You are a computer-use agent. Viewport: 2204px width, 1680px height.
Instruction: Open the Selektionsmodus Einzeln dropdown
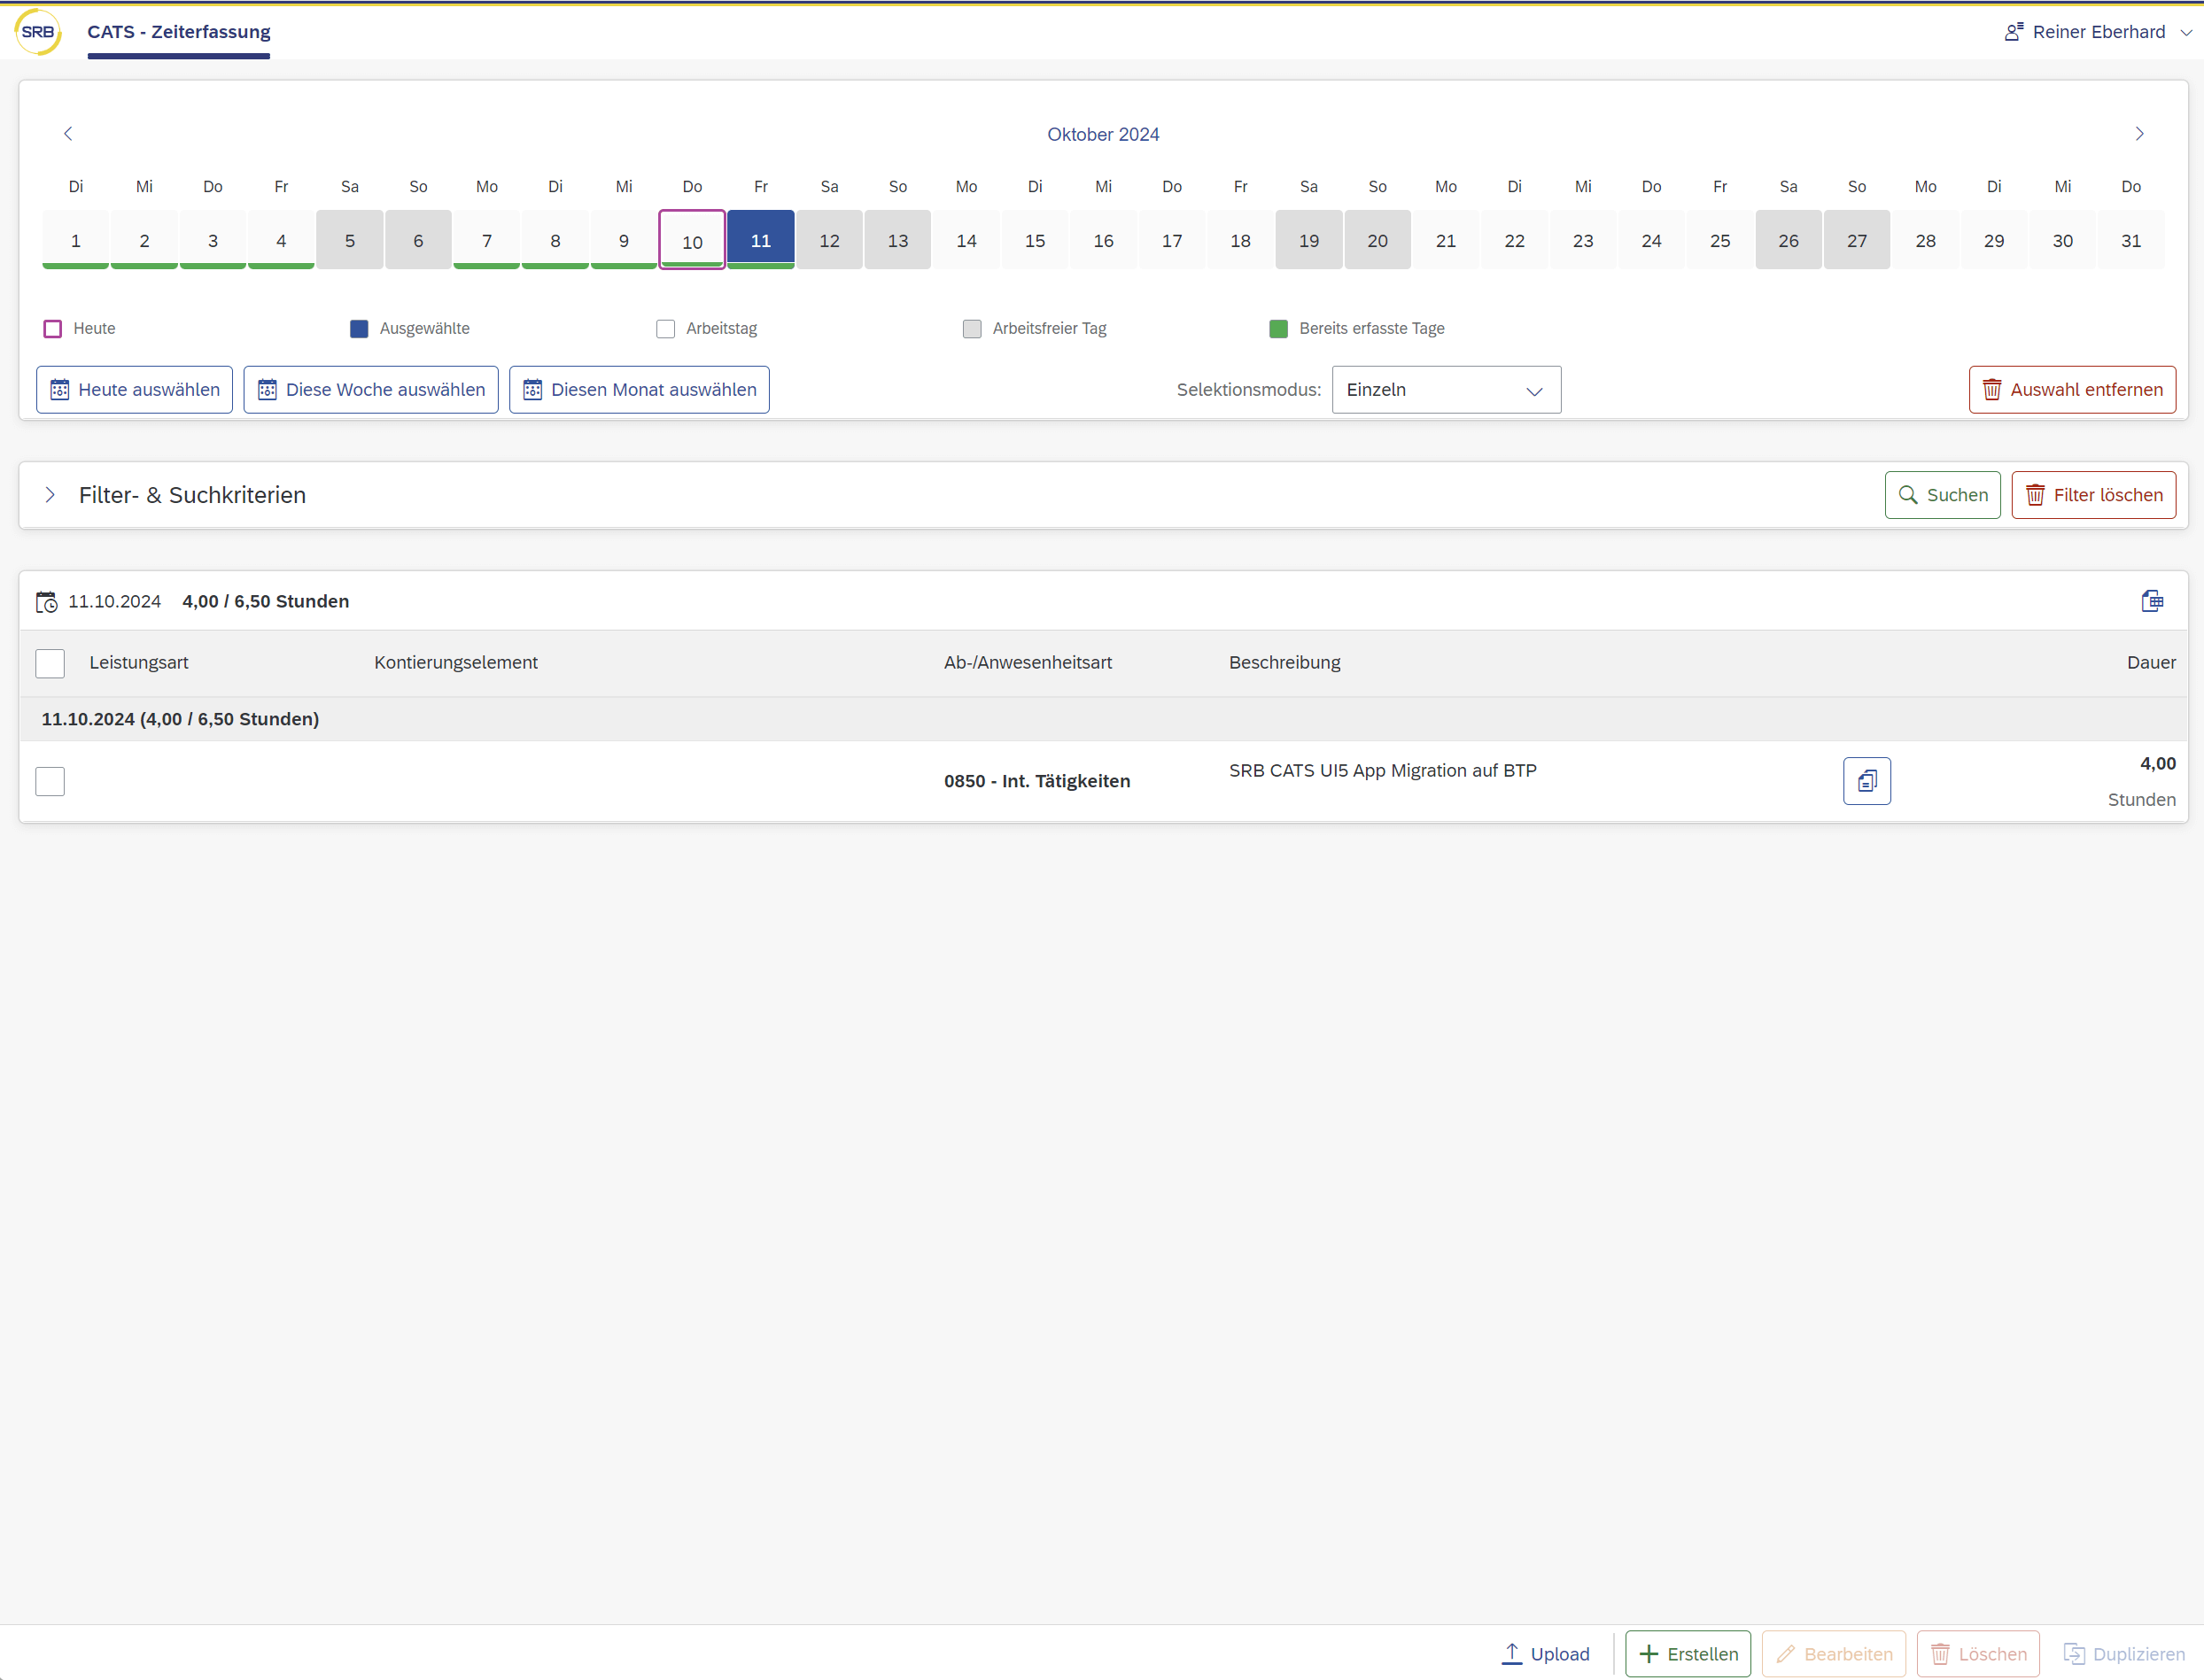tap(1445, 390)
